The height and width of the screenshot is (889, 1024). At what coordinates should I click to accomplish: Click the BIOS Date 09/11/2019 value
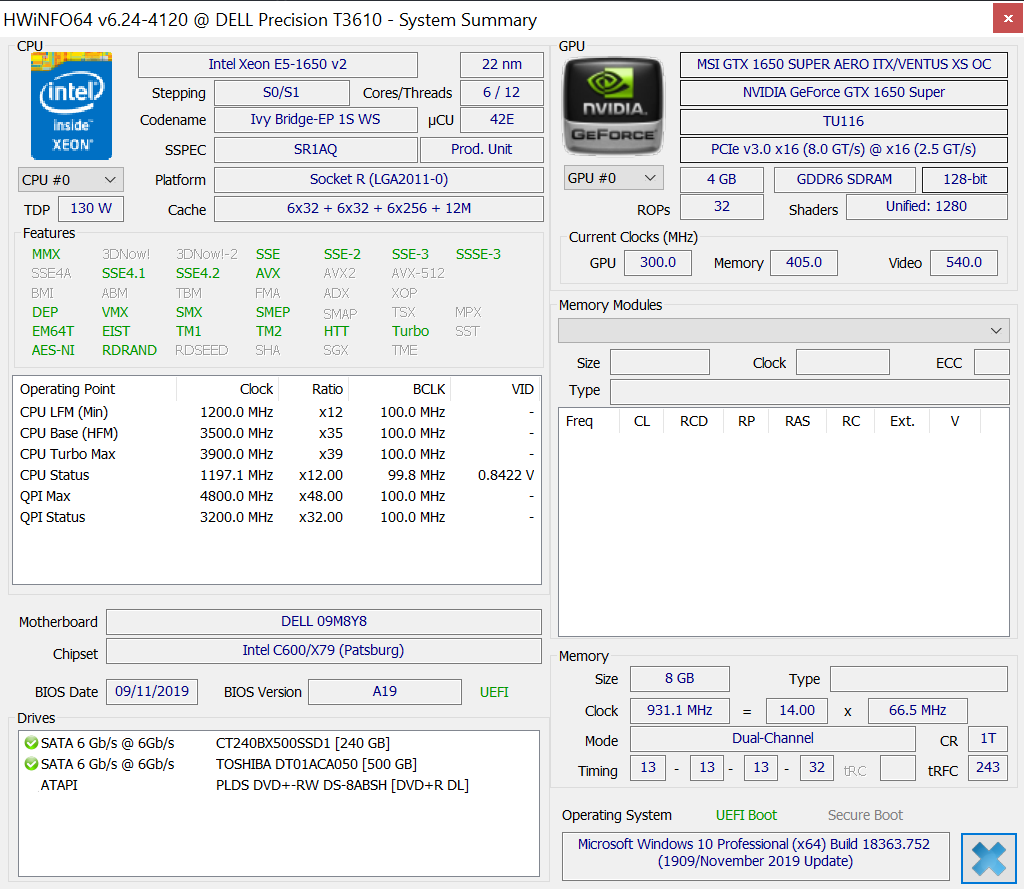pos(152,692)
